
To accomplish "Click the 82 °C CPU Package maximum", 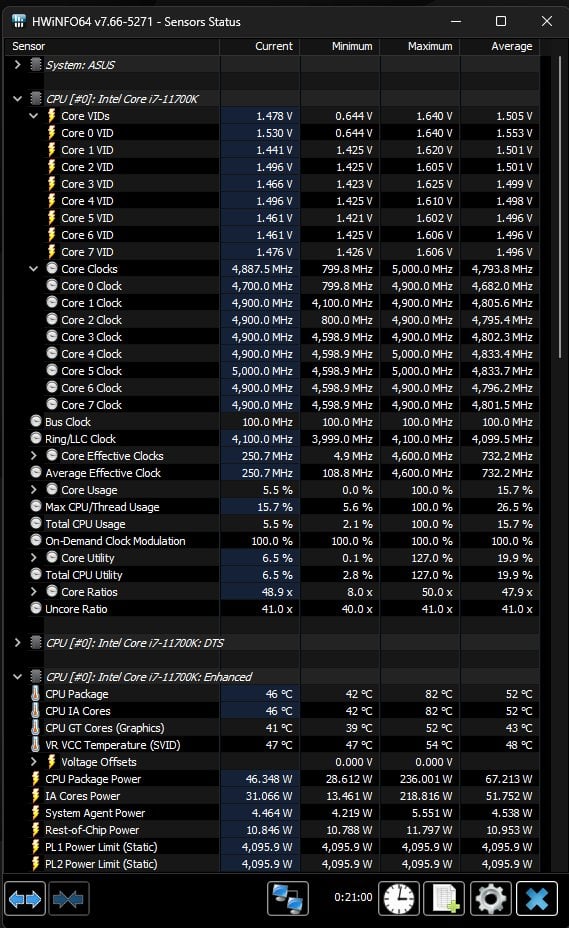I will click(x=438, y=694).
